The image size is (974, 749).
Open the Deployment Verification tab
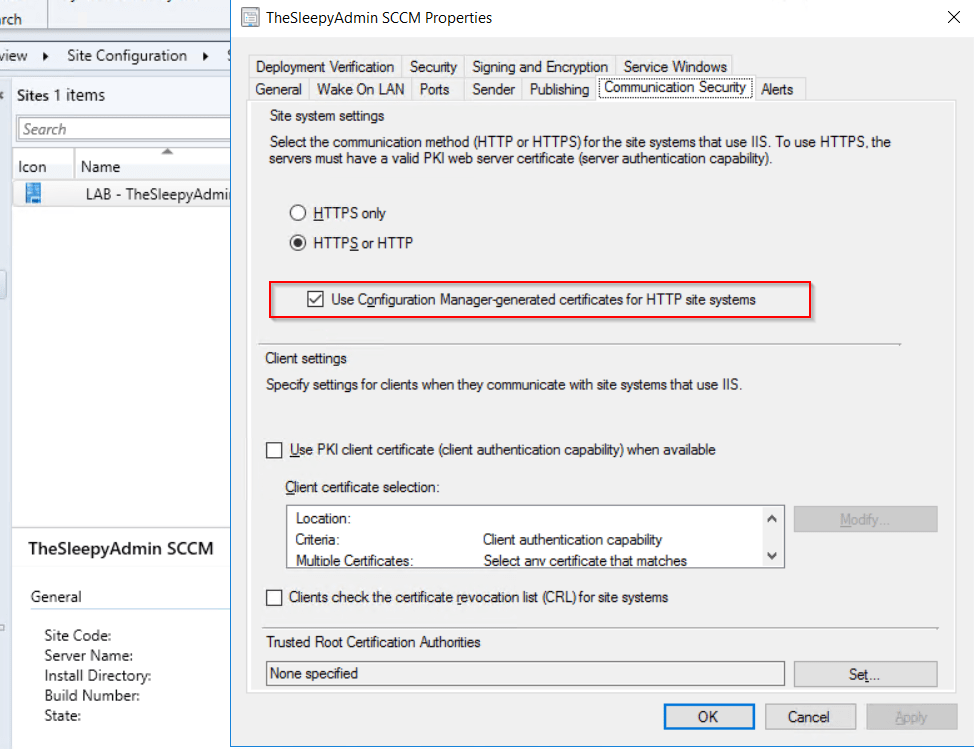click(x=324, y=67)
